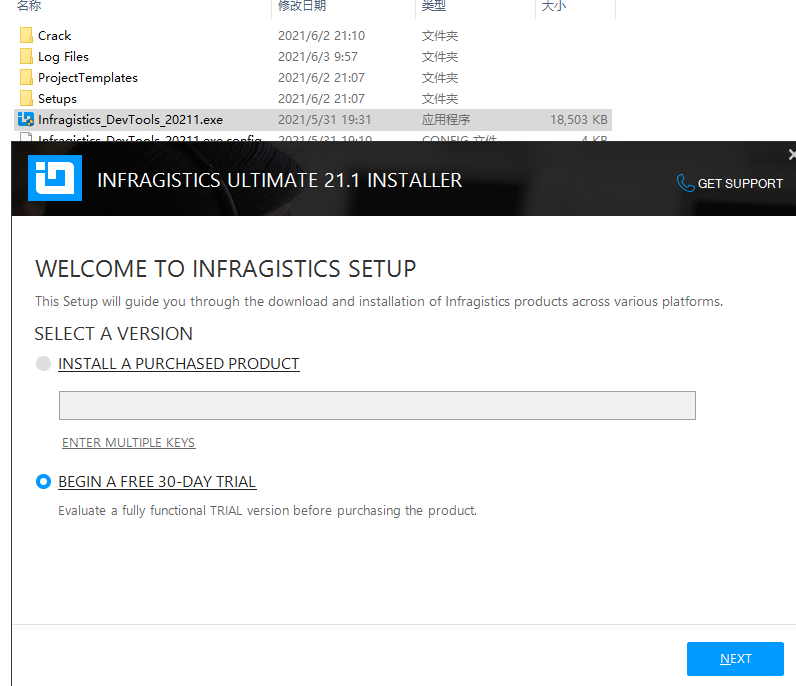Click the Welcome to Infragistics Setup heading
This screenshot has width=796, height=686.
226,269
